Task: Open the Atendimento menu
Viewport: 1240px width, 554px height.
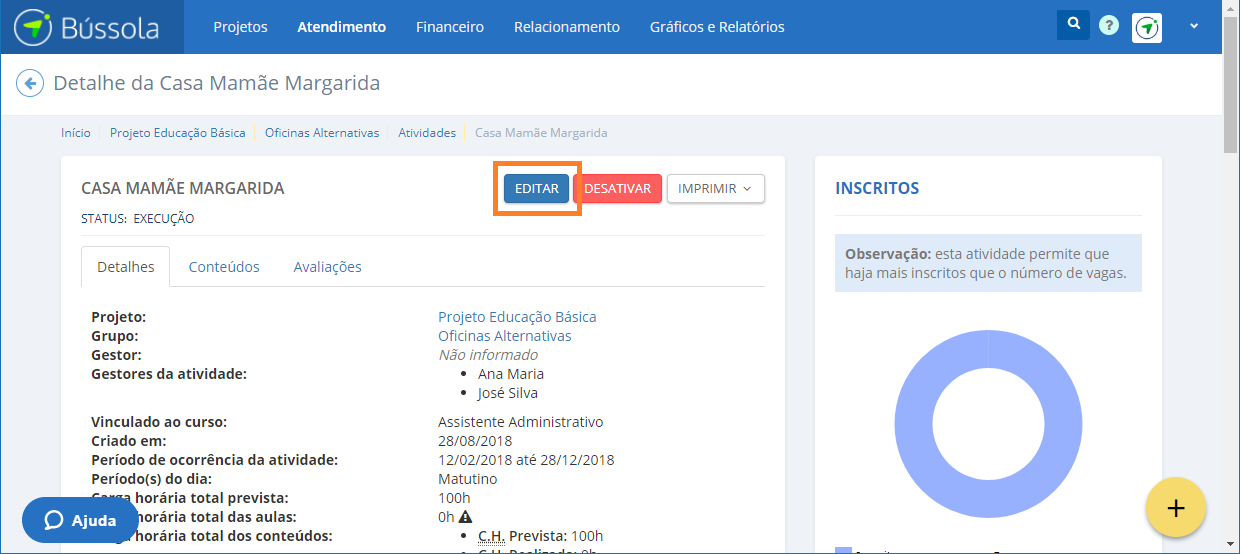Action: [x=341, y=27]
